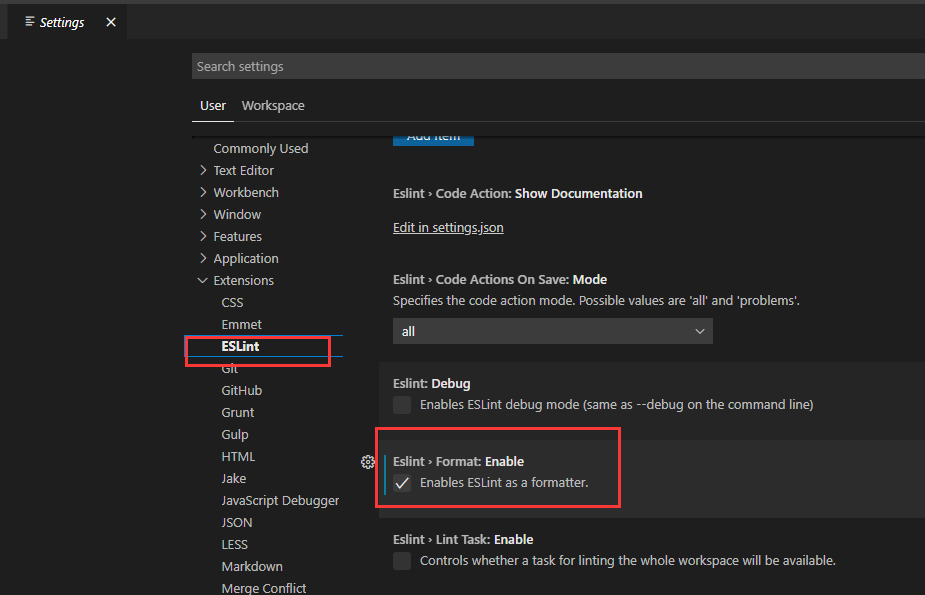Select Markdown settings

251,566
